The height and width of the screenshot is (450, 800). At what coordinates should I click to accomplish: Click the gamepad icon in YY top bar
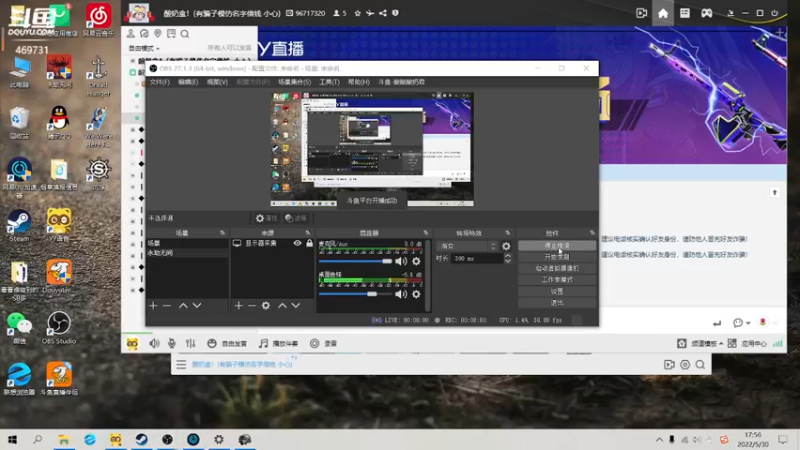(x=707, y=13)
